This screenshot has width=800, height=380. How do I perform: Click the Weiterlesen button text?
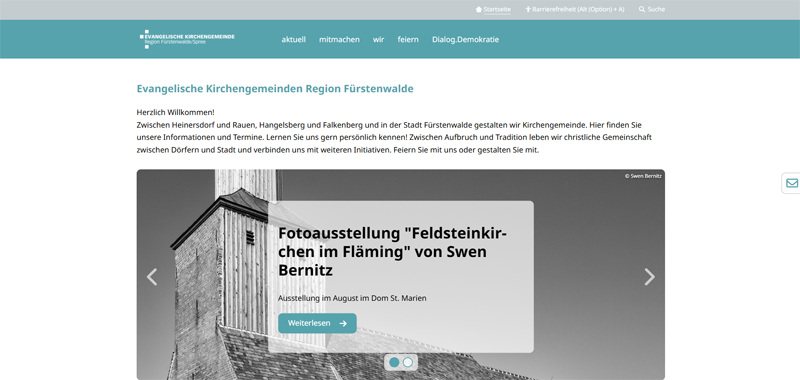point(309,323)
